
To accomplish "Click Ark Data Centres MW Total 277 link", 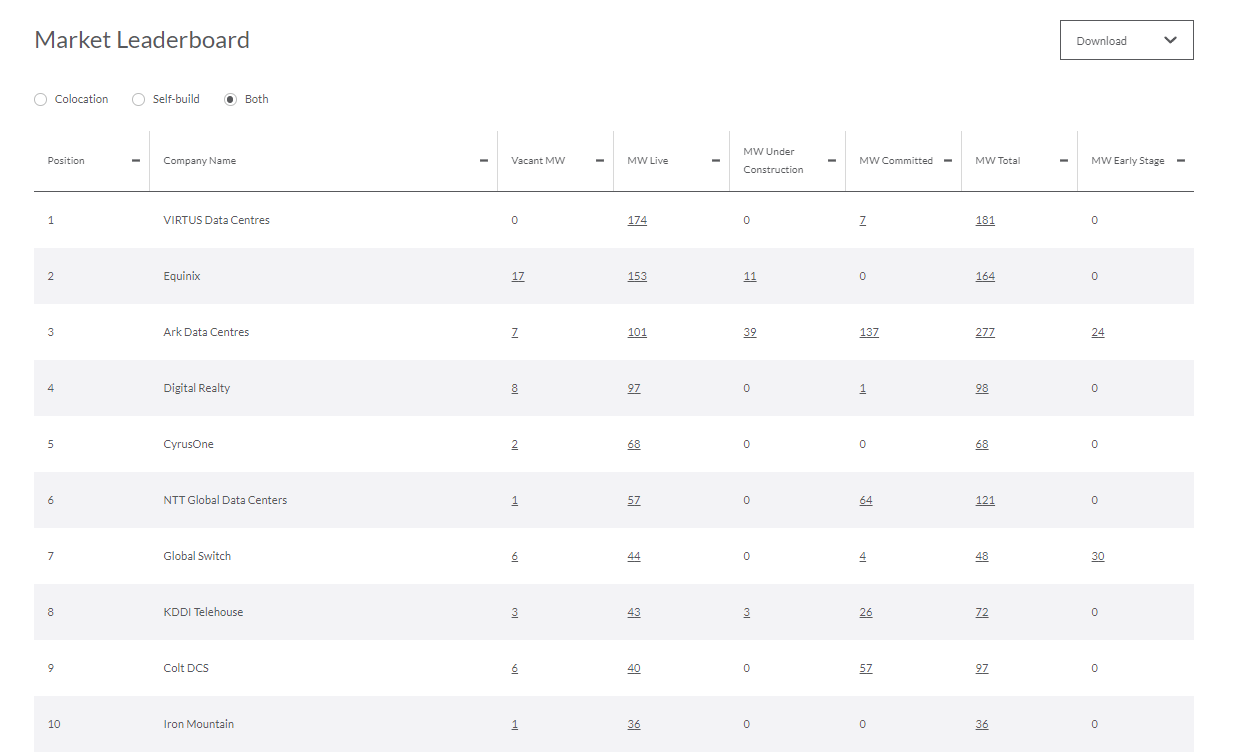I will (x=985, y=332).
